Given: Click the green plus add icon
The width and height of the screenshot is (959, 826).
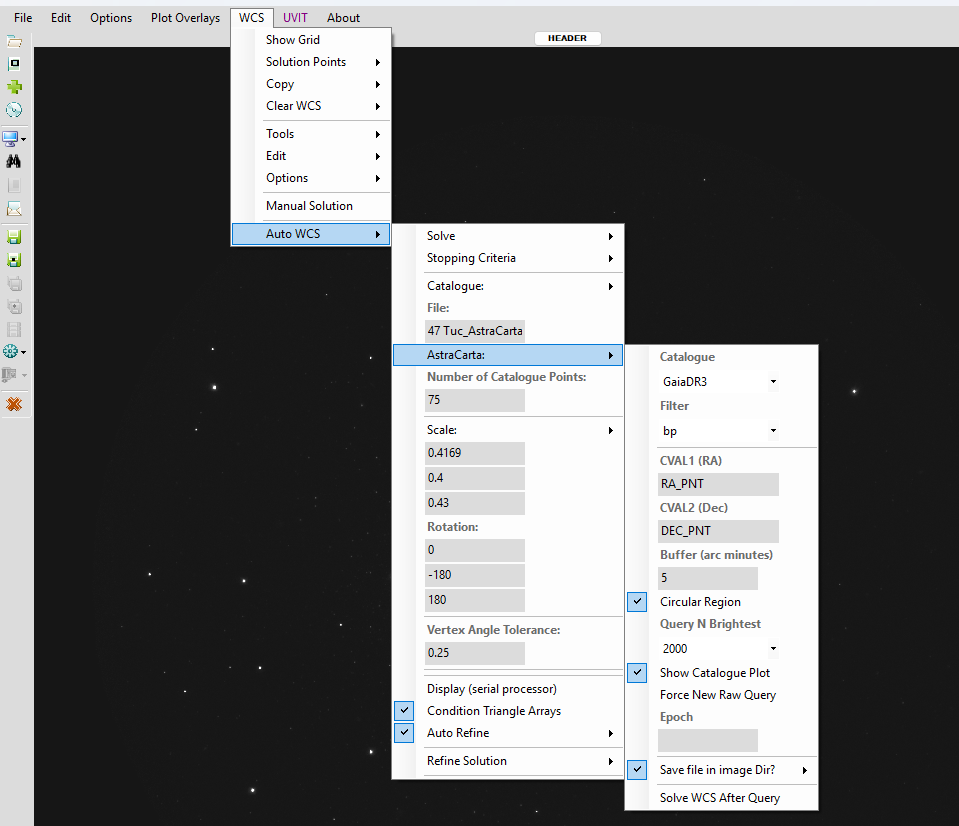Looking at the screenshot, I should [x=14, y=87].
